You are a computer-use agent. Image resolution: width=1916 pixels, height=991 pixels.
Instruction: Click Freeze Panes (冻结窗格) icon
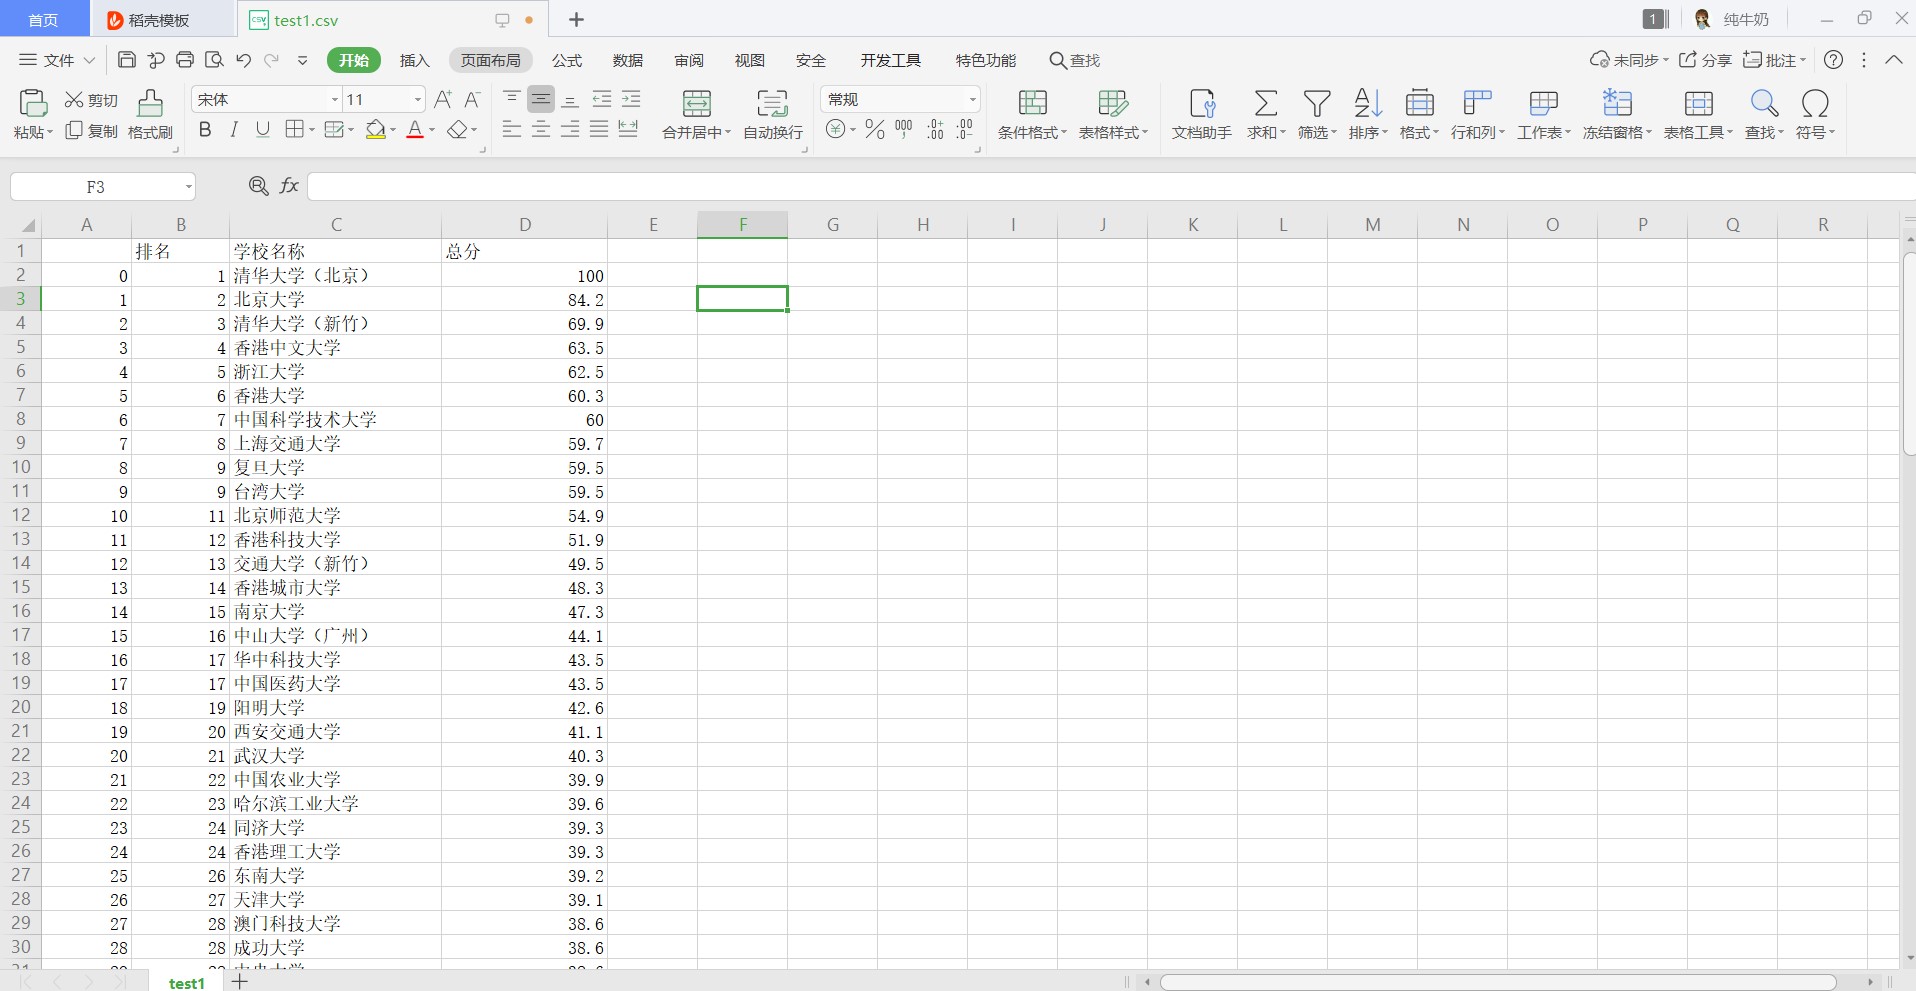(1617, 103)
